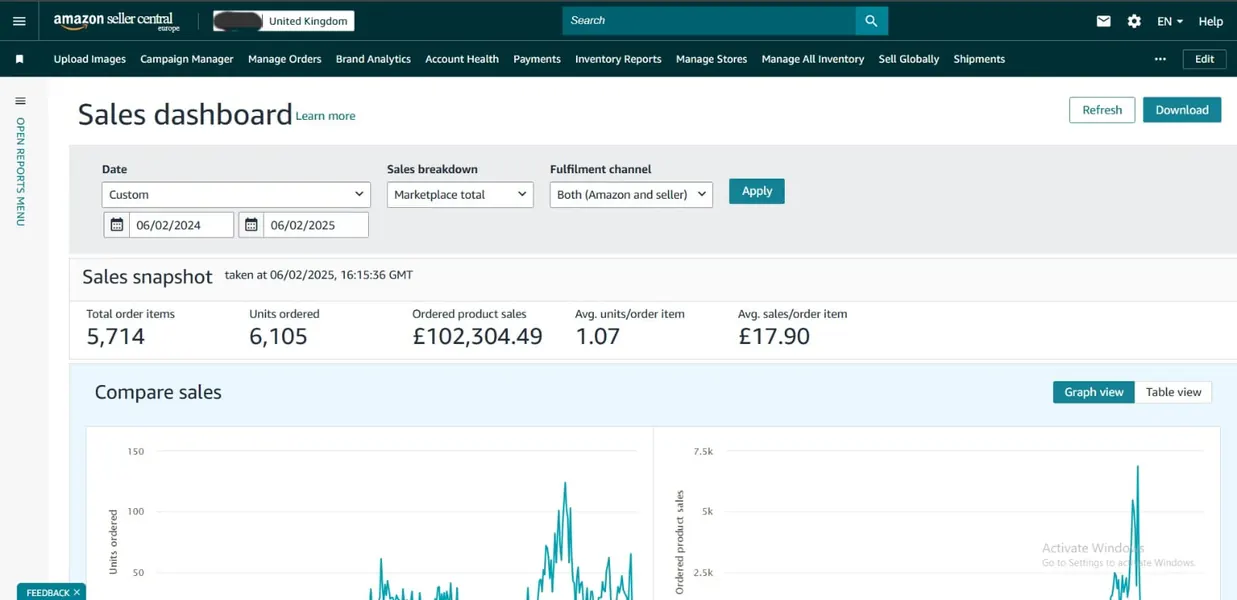Open Campaign Manager
The image size is (1237, 600).
click(187, 59)
